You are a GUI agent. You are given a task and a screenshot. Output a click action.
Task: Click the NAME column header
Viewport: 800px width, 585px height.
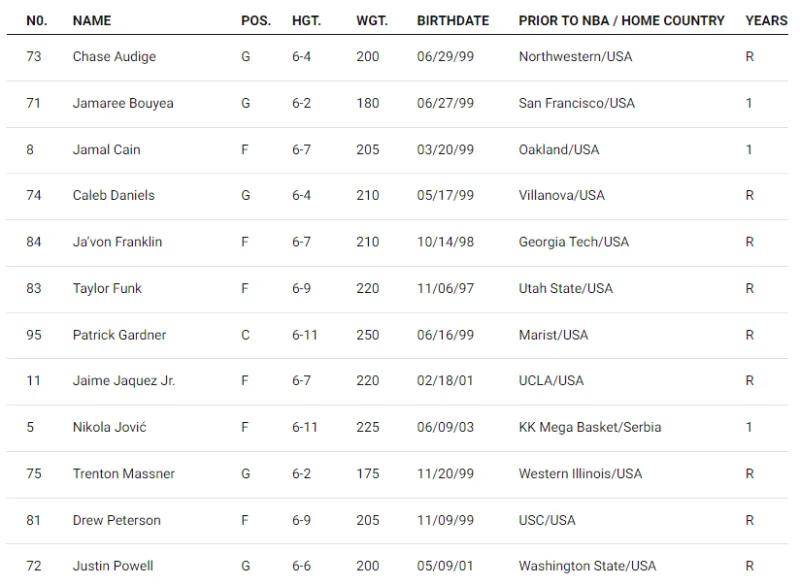92,20
